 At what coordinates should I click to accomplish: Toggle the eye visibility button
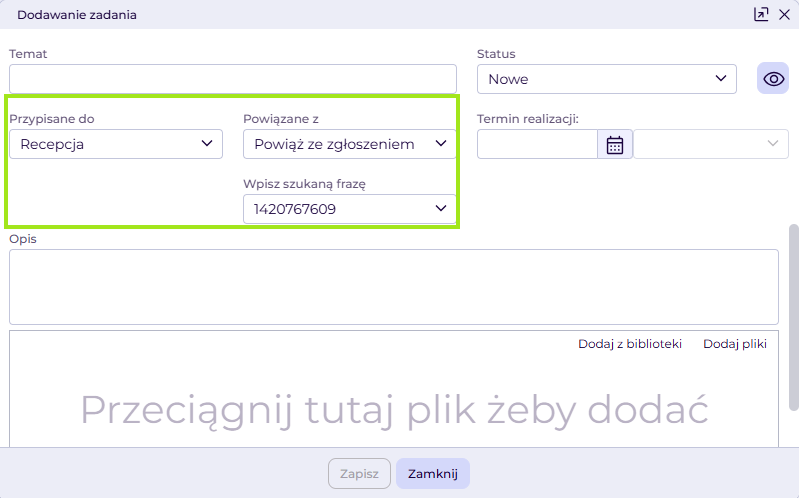773,78
